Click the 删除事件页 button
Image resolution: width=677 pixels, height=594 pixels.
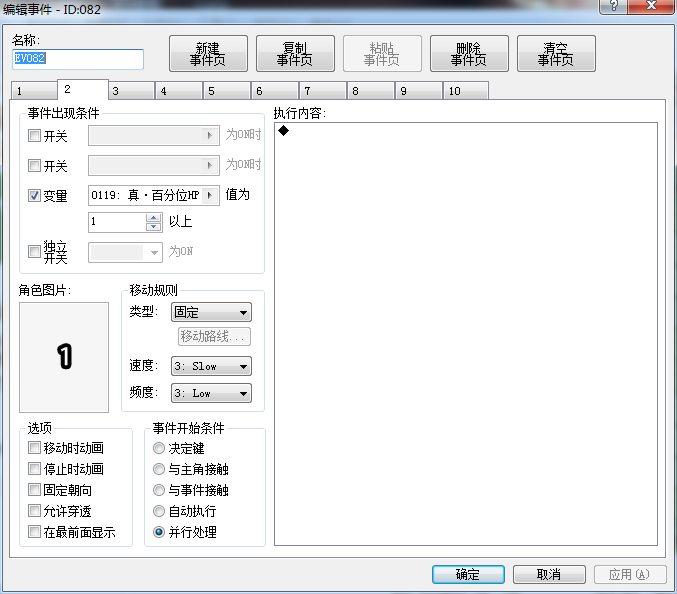(x=469, y=54)
